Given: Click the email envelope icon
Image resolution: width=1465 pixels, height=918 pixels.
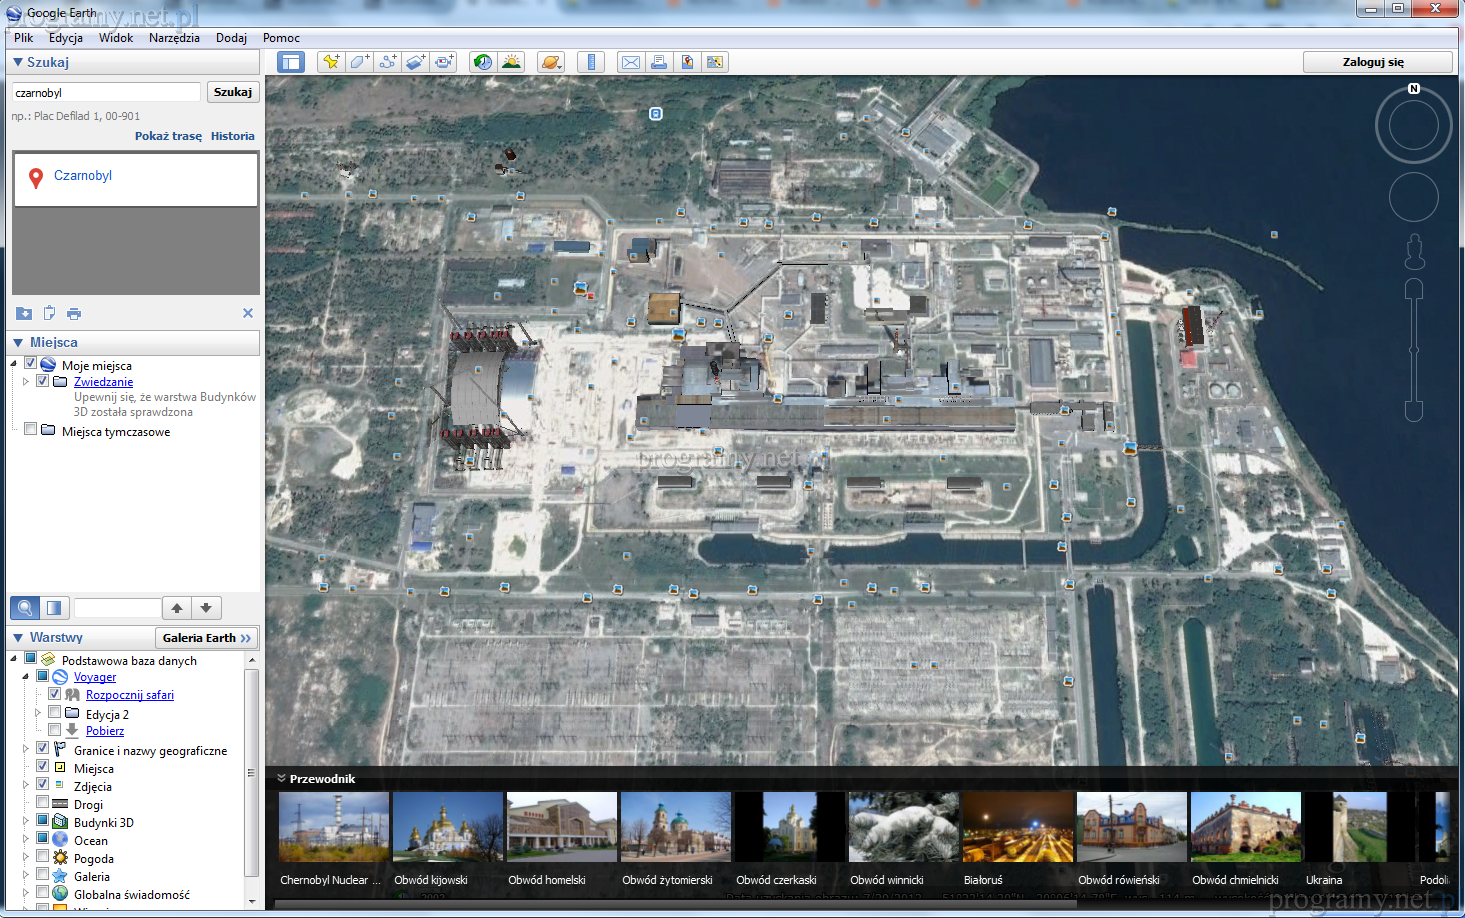Looking at the screenshot, I should tap(631, 62).
